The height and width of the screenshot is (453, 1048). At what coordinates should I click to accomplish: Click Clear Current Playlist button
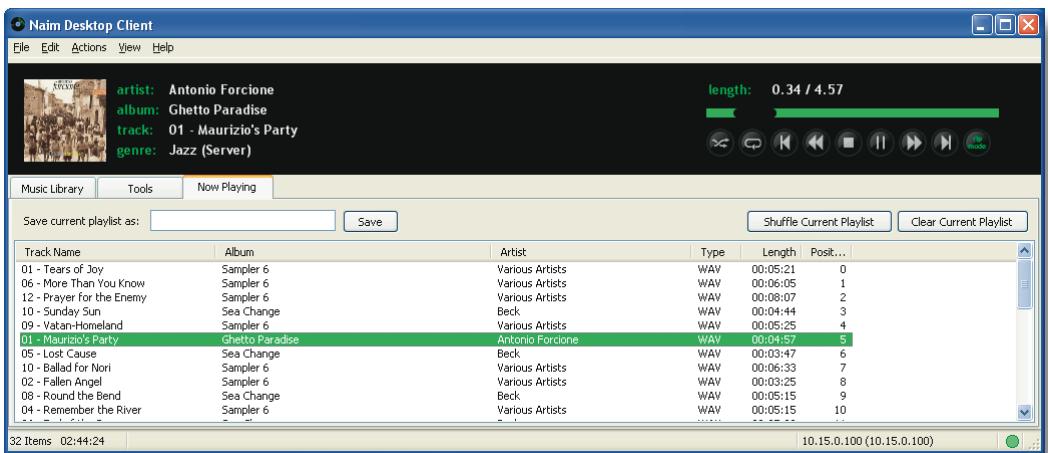(x=962, y=222)
